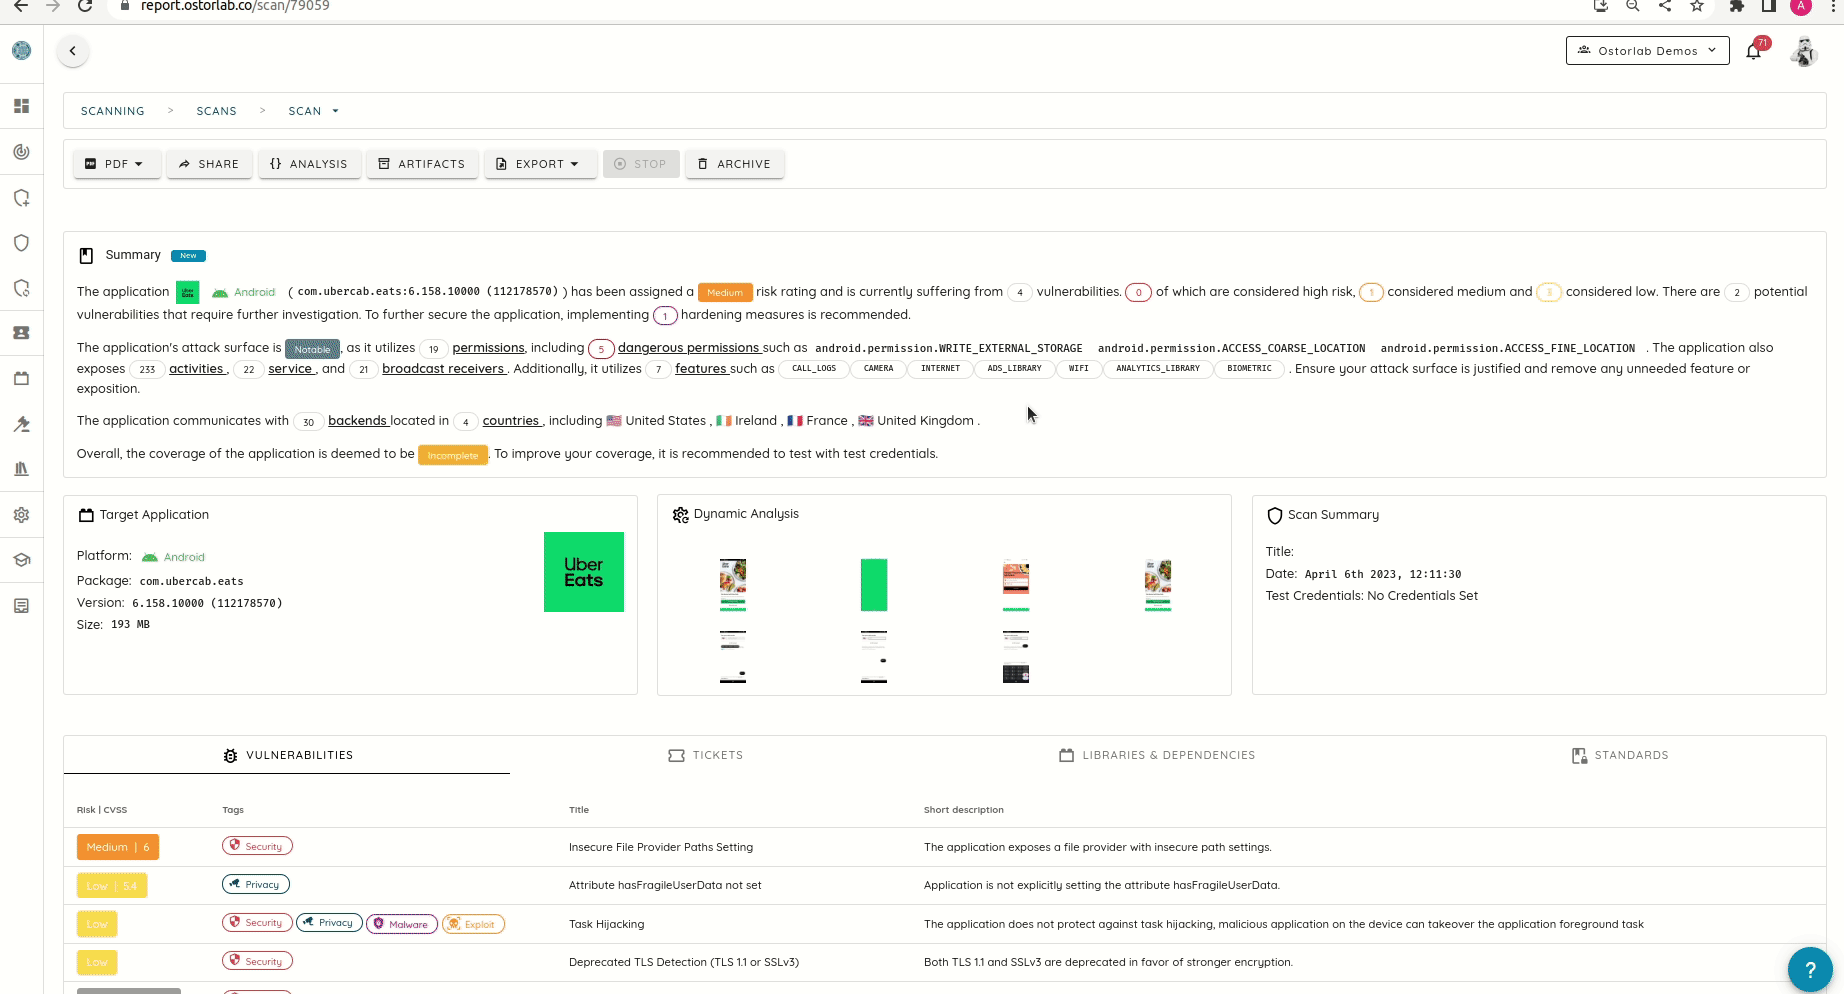This screenshot has width=1844, height=994.
Task: Click the permissions link in summary
Action: click(488, 348)
